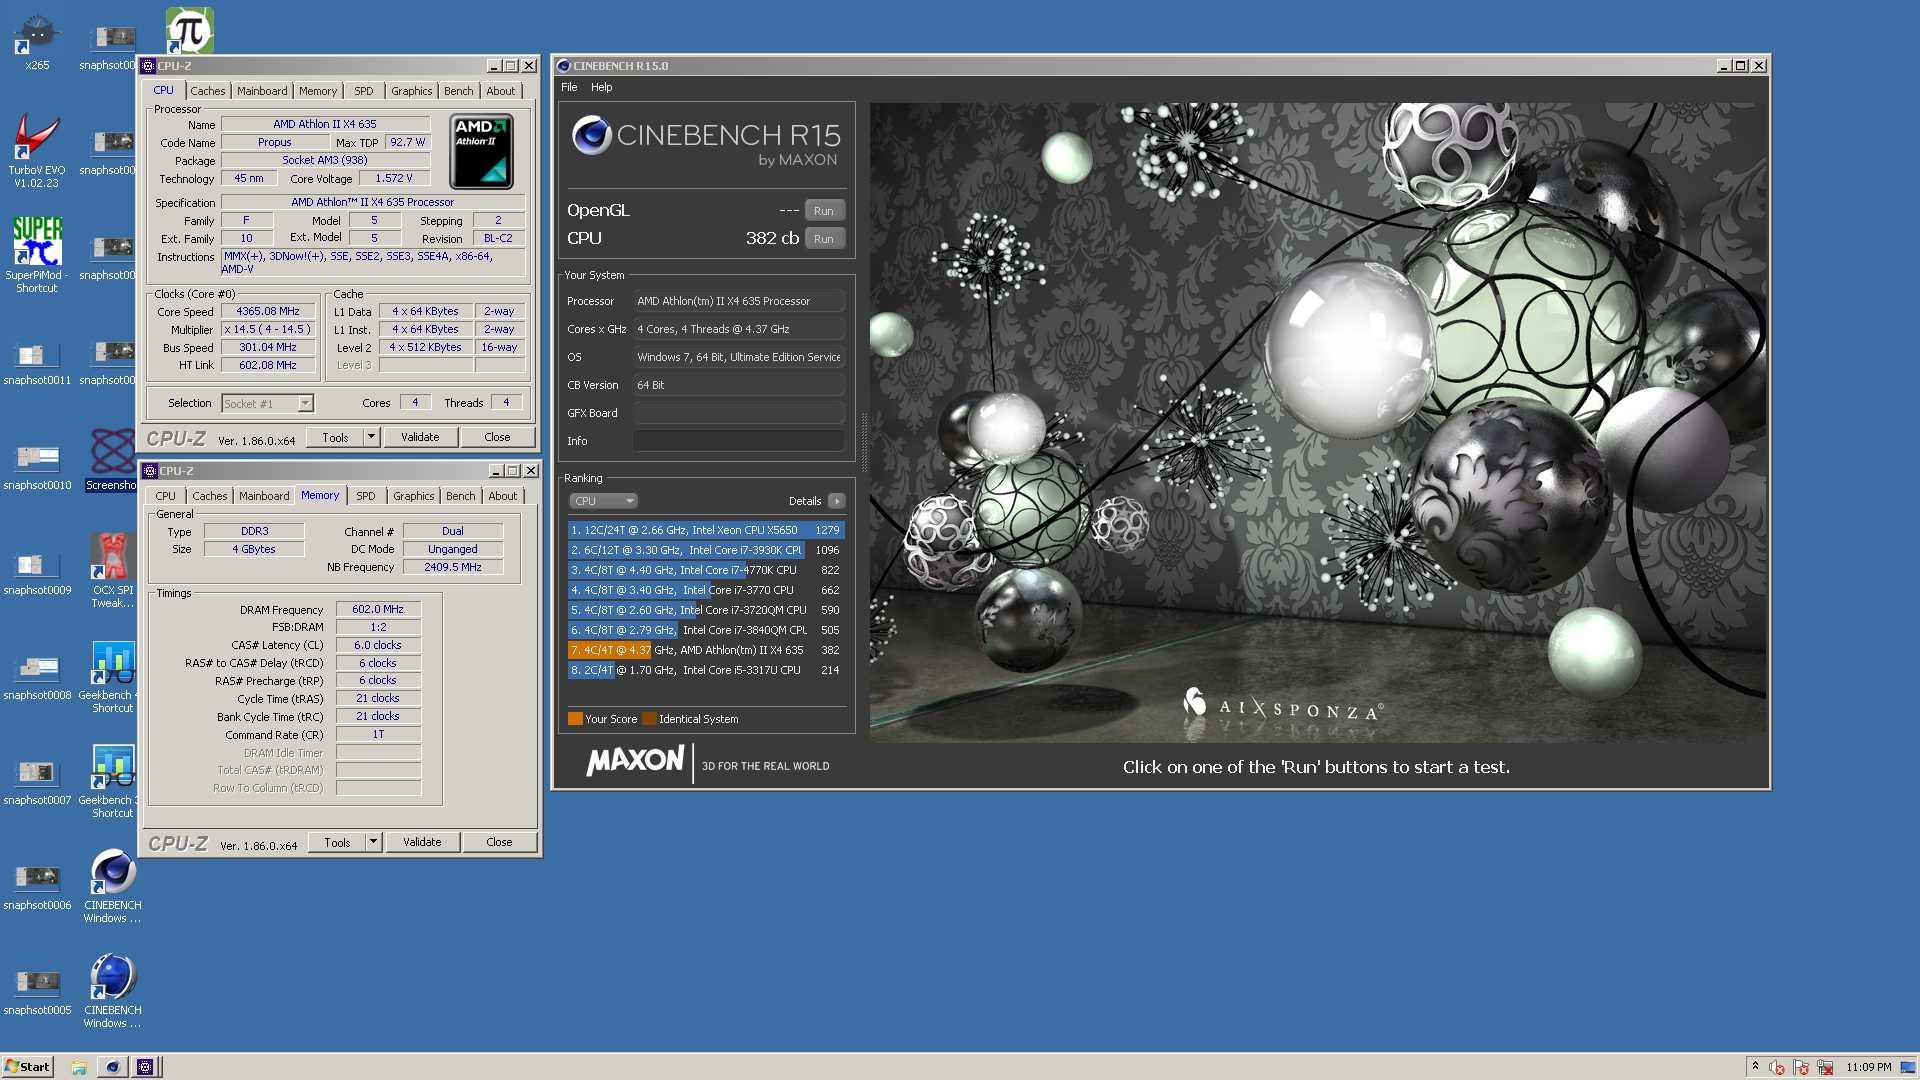Switch to Graphics tab in Memory-tab CPU-Z window
Screen dimensions: 1920x1080
click(x=414, y=496)
